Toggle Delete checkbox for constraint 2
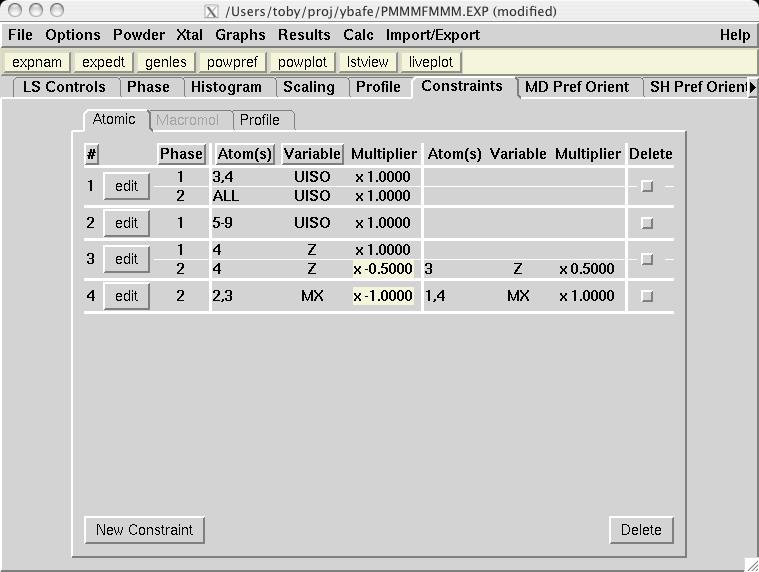Viewport: 759px width, 572px height. tap(647, 223)
